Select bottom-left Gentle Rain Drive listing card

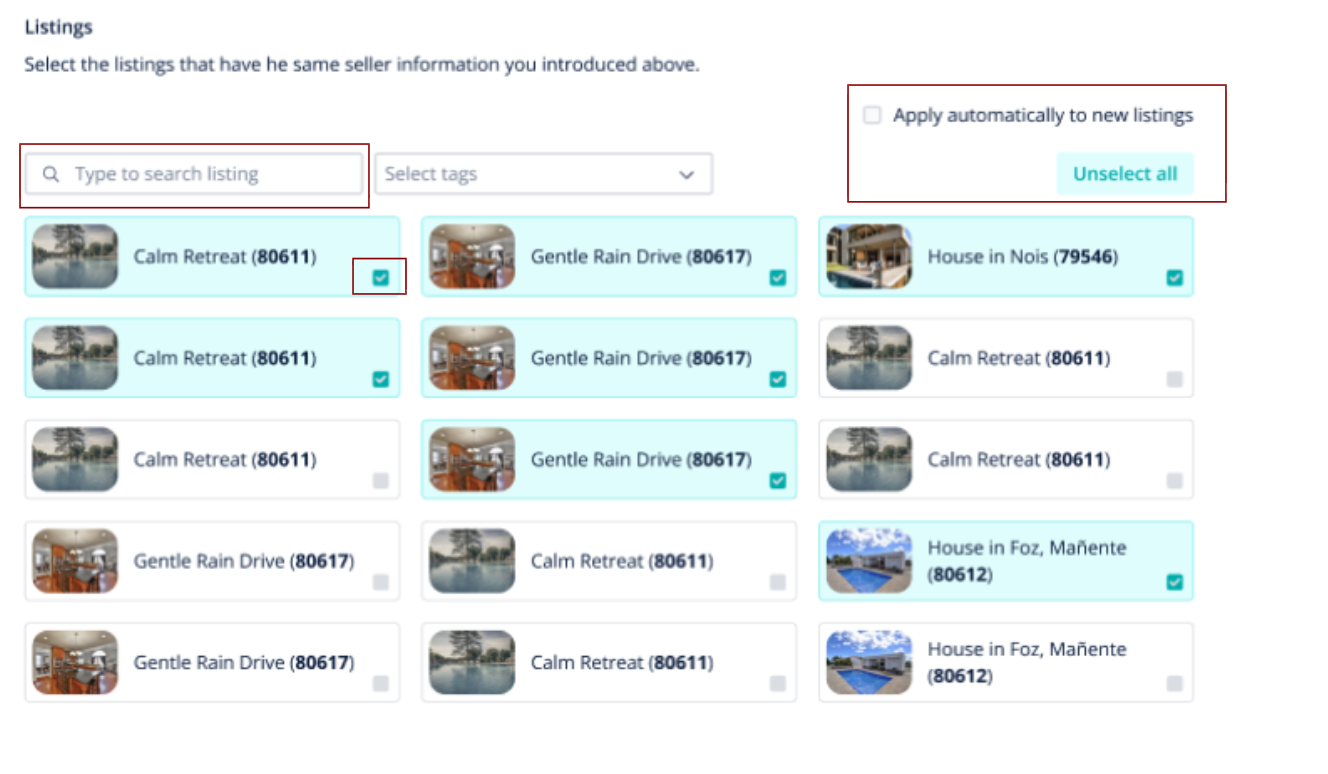[212, 662]
